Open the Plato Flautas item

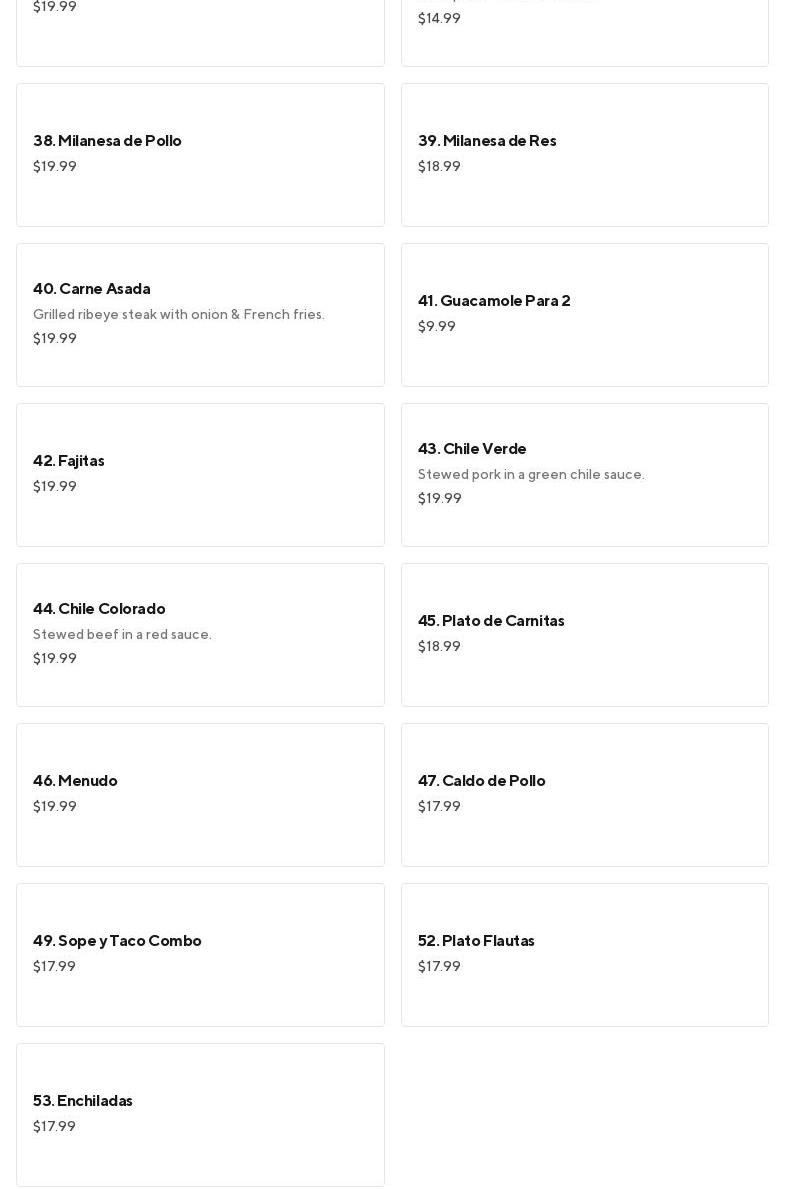(476, 941)
